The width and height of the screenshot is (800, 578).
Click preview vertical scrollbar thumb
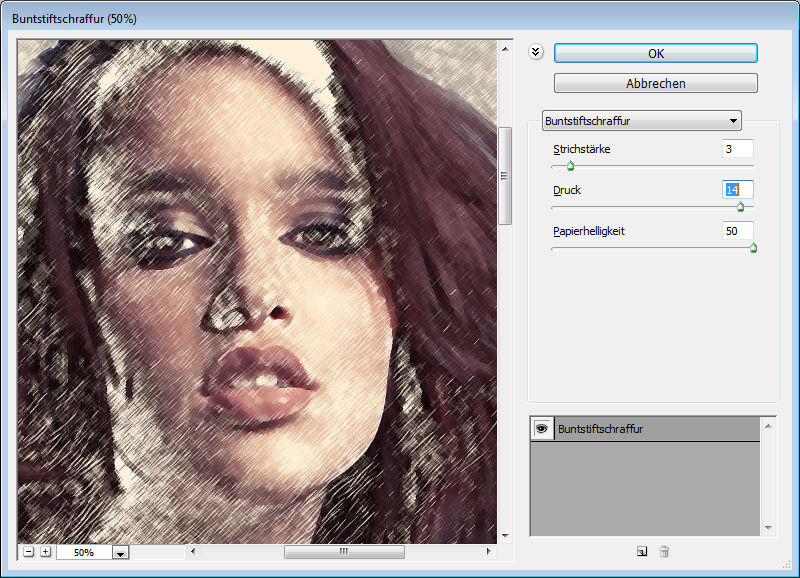tap(505, 175)
